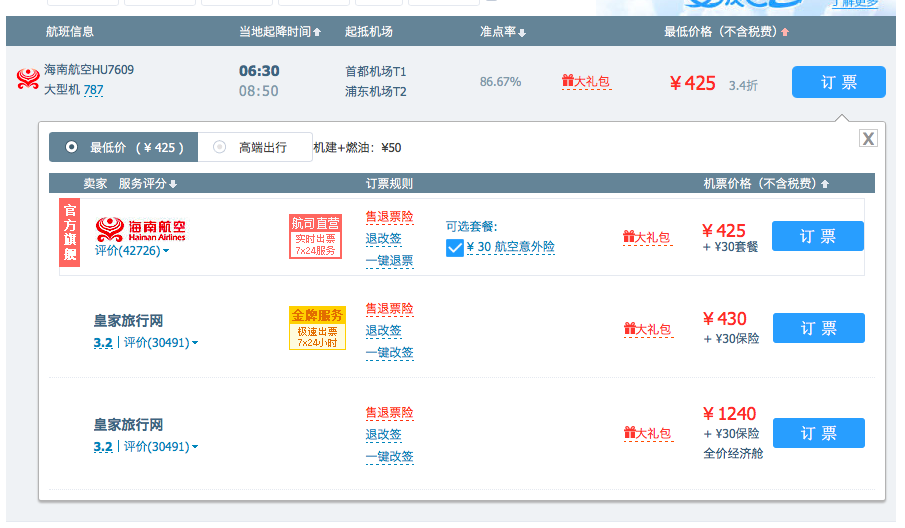The width and height of the screenshot is (905, 528).
Task: Sort sellers by 服务评分
Action: point(148,184)
